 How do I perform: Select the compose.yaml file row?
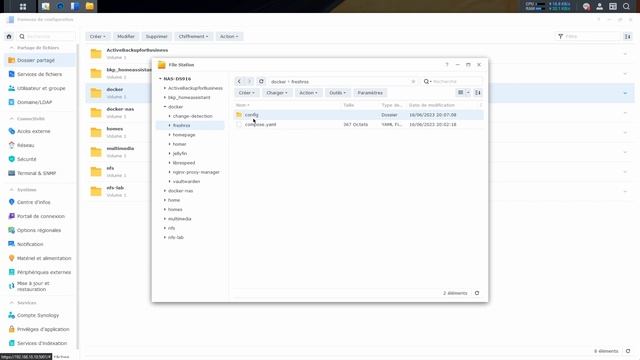point(359,124)
